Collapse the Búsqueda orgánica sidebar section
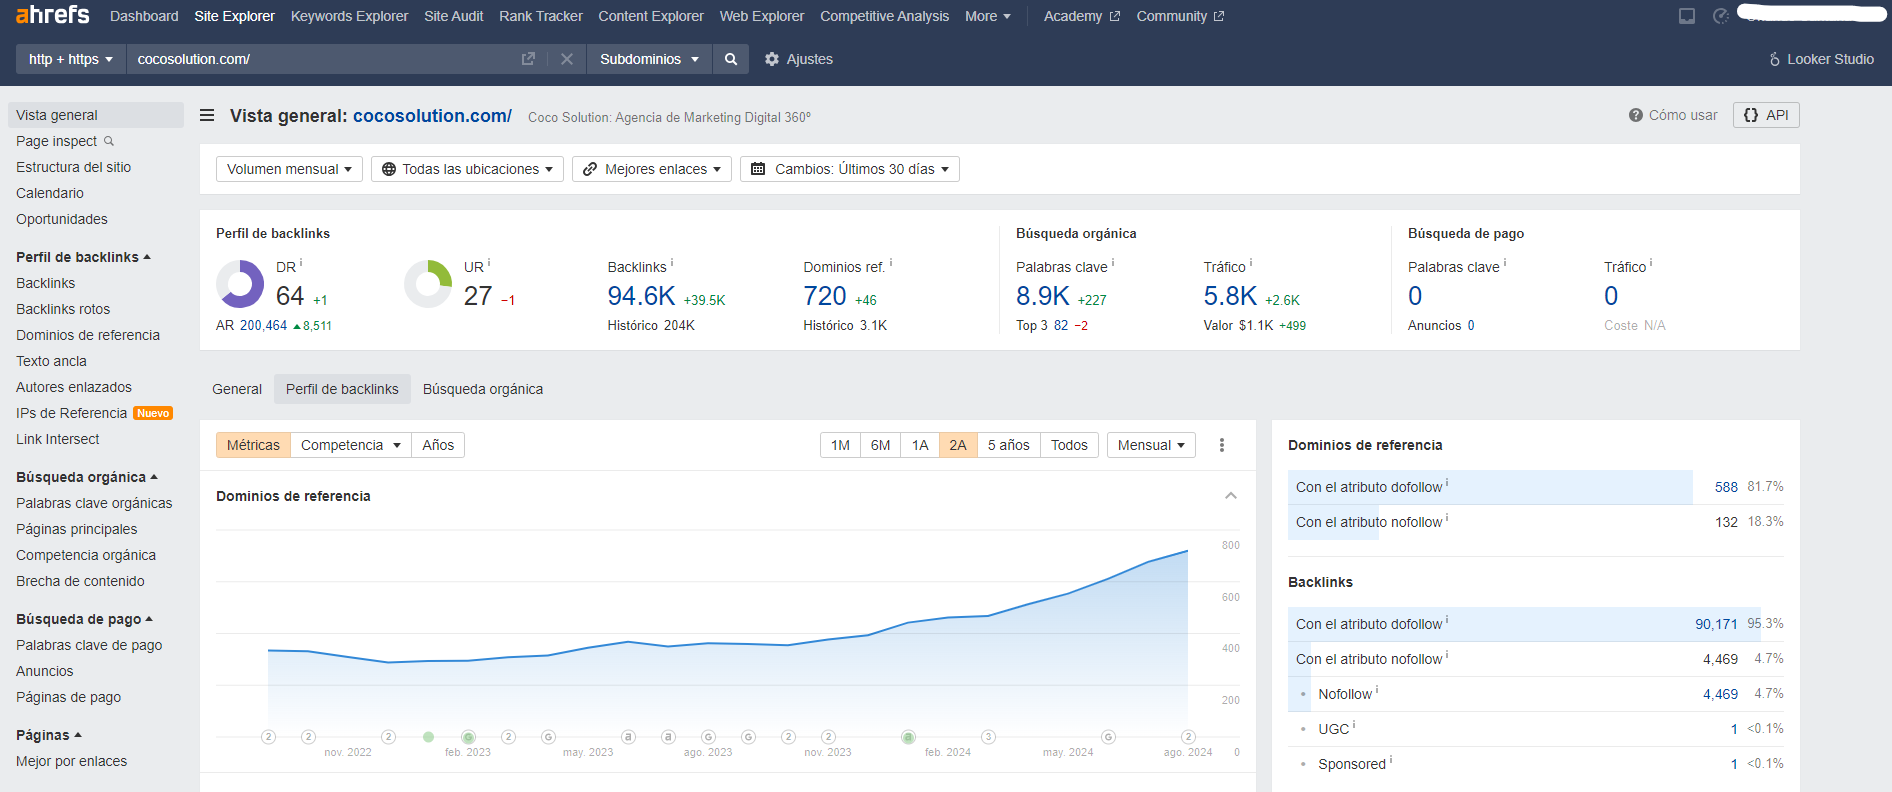This screenshot has height=792, width=1892. pos(87,477)
